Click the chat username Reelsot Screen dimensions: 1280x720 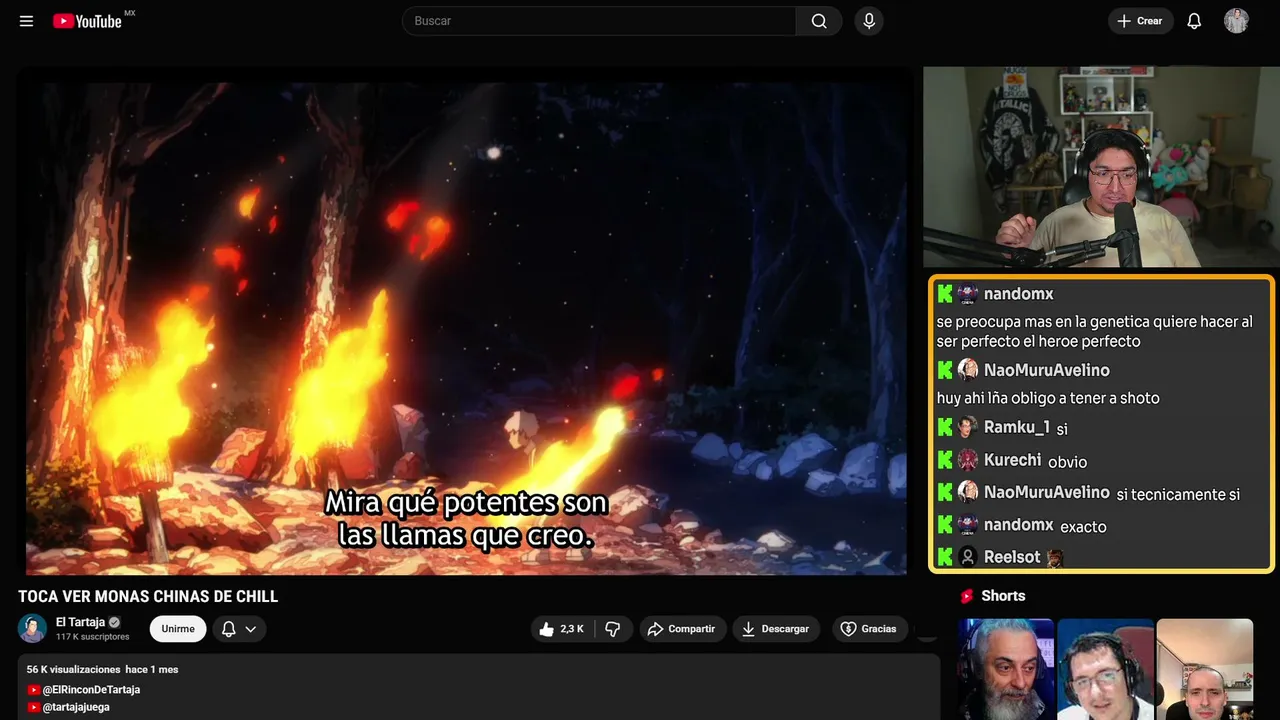coord(1012,557)
